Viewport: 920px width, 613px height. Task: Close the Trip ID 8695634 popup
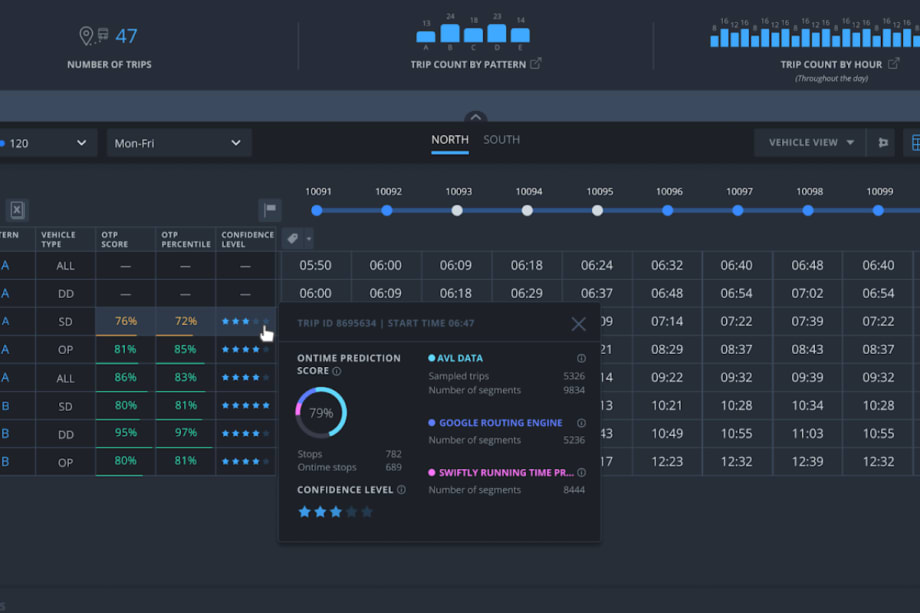point(578,324)
